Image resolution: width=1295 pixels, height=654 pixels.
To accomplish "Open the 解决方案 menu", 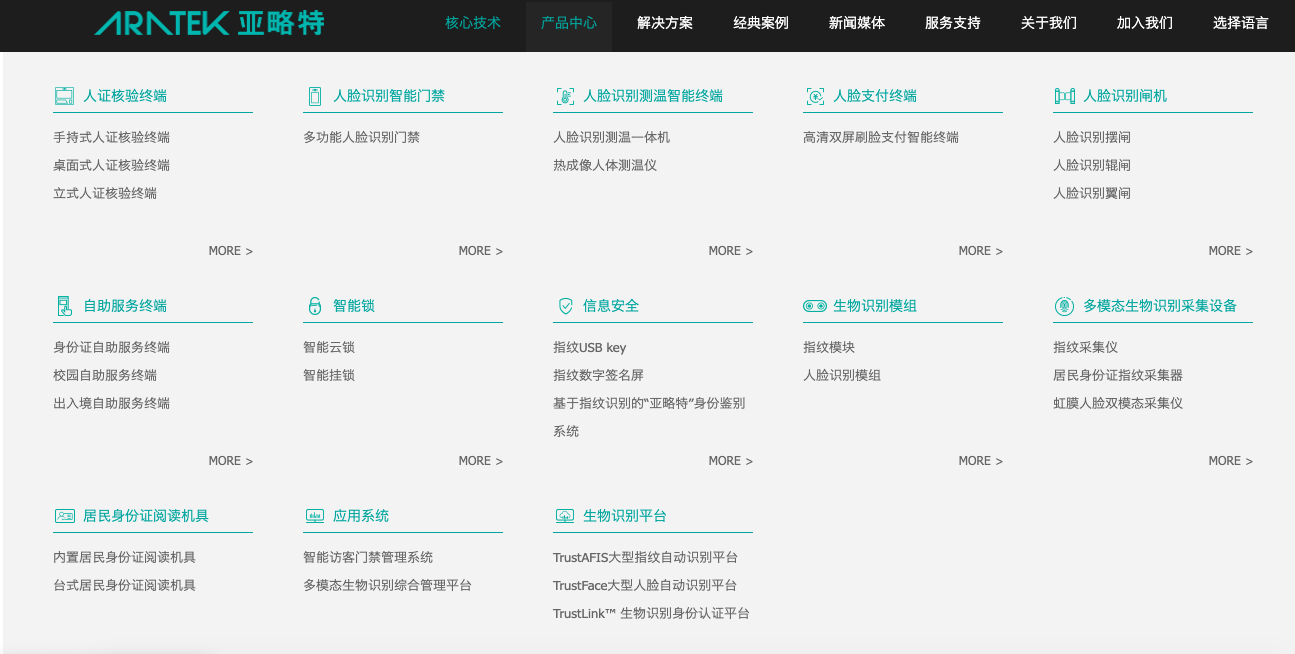I will [x=665, y=23].
